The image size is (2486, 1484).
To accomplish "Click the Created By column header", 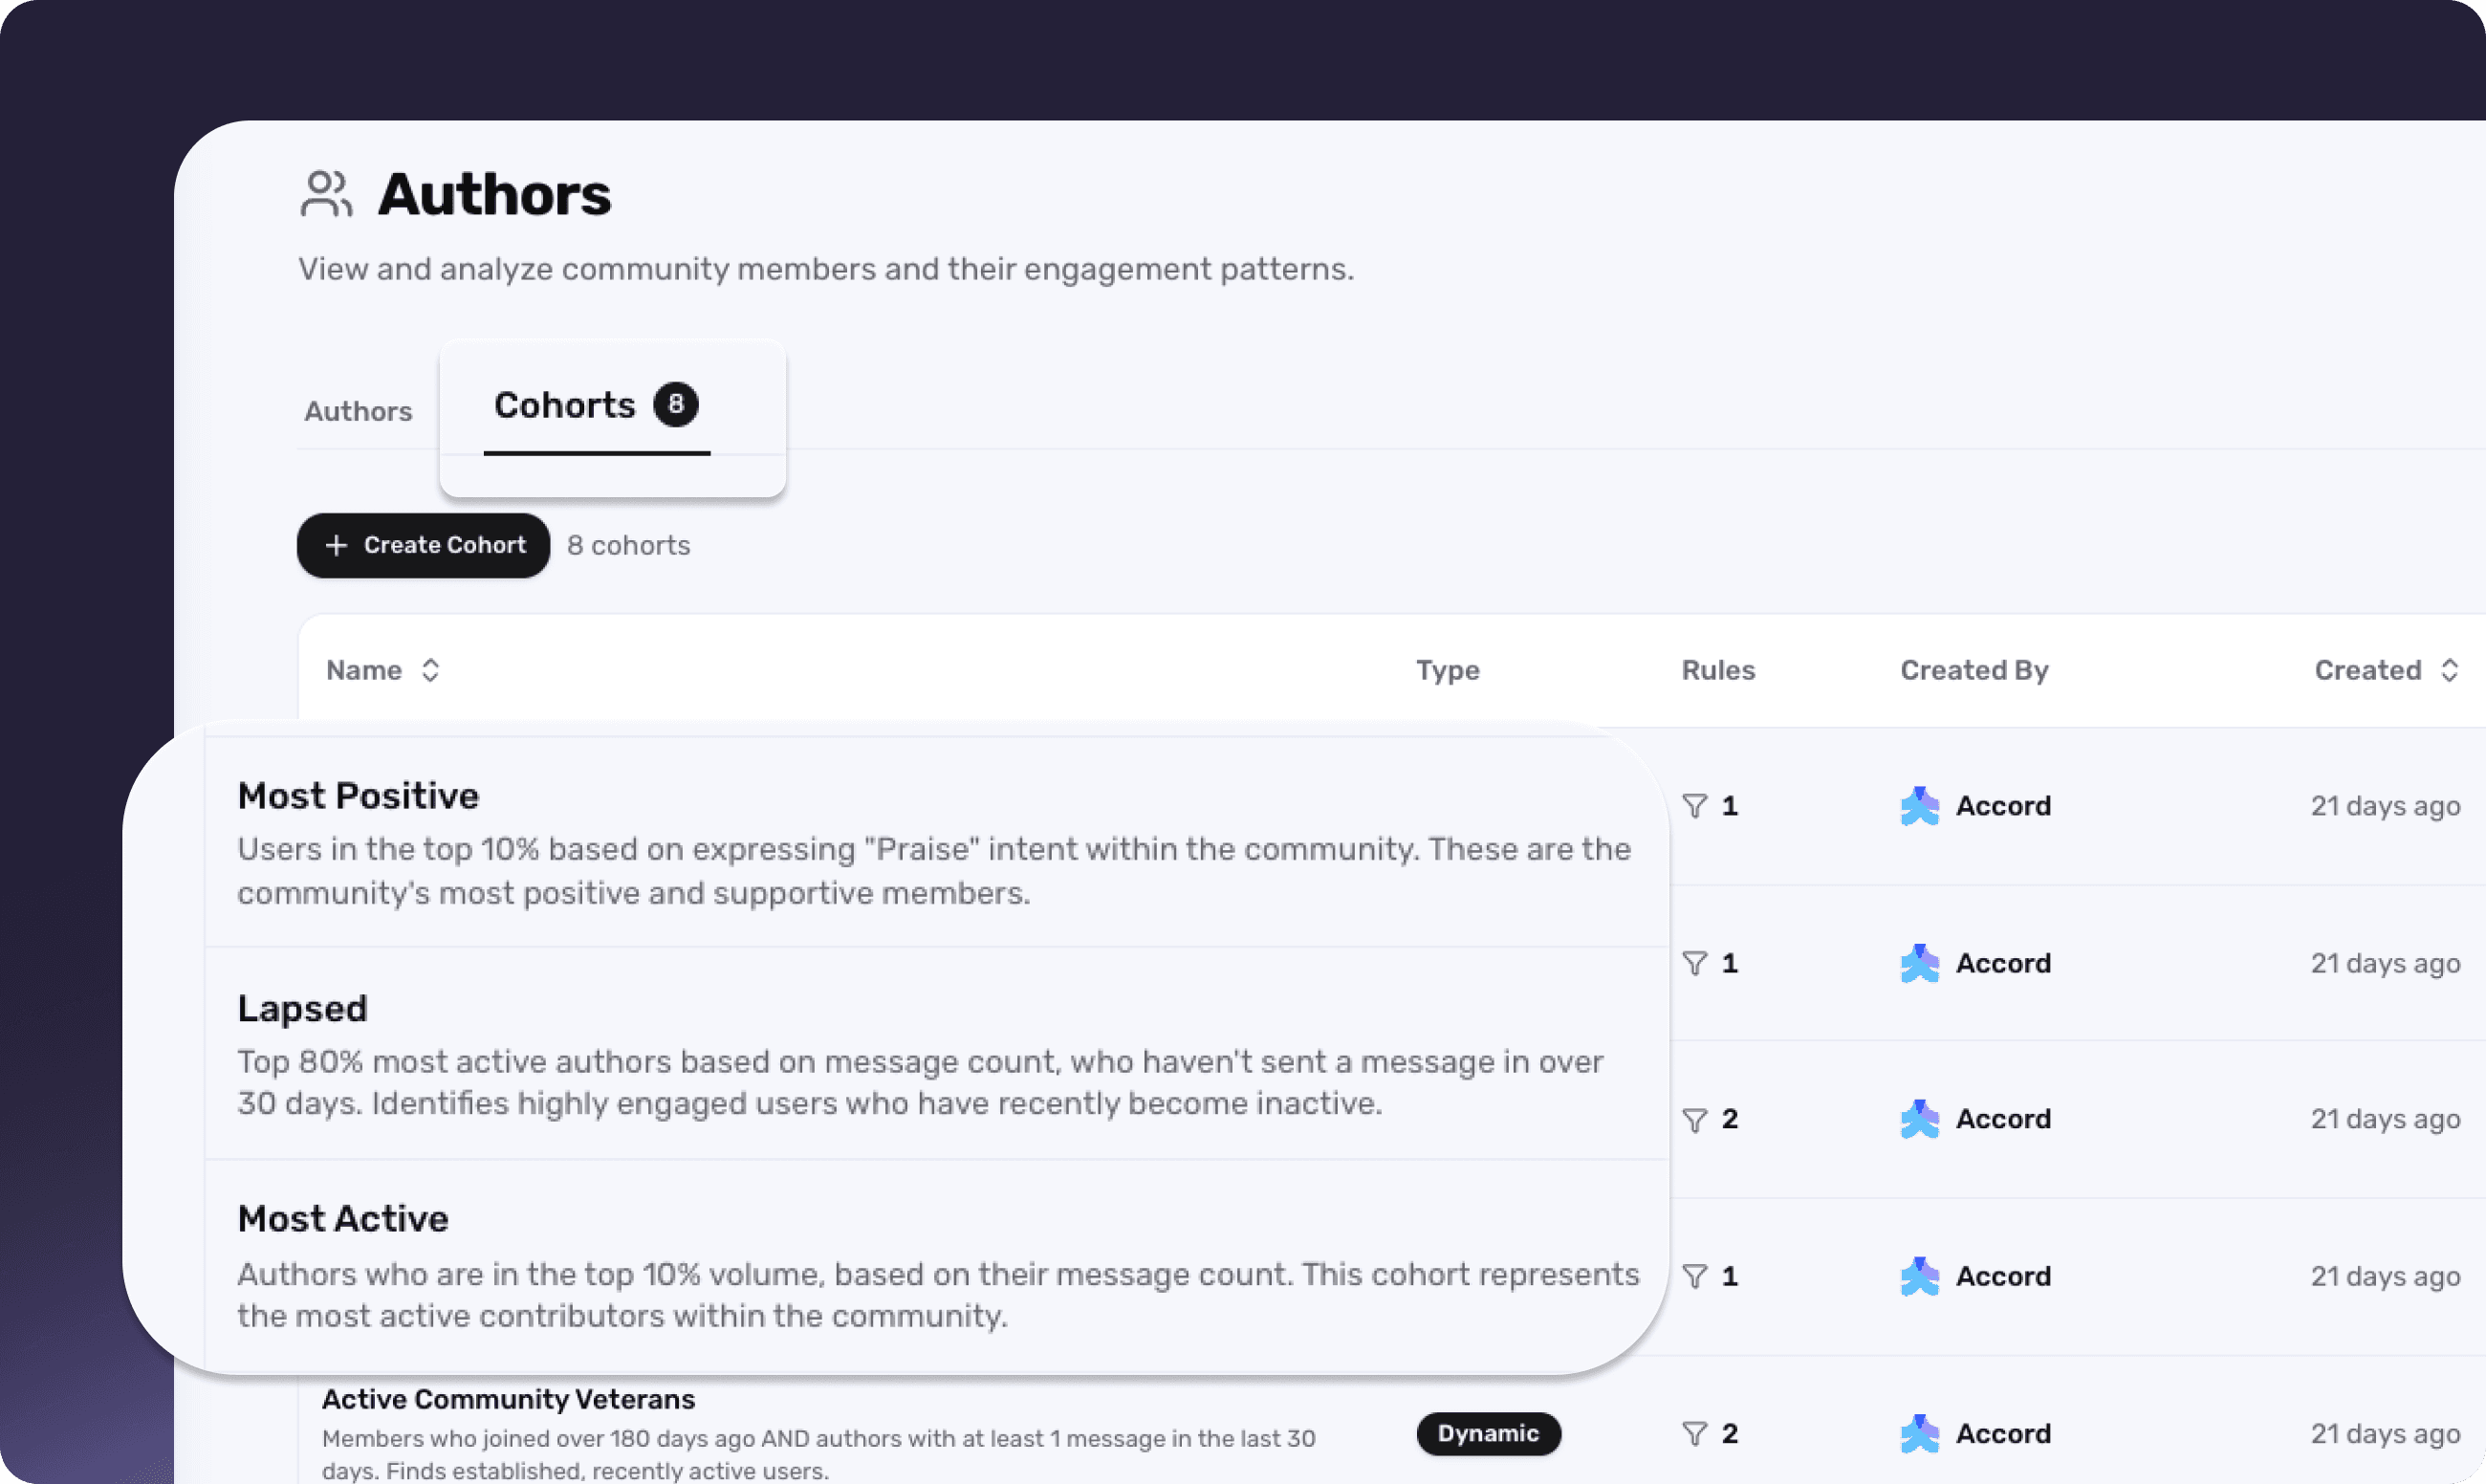I will coord(1974,670).
